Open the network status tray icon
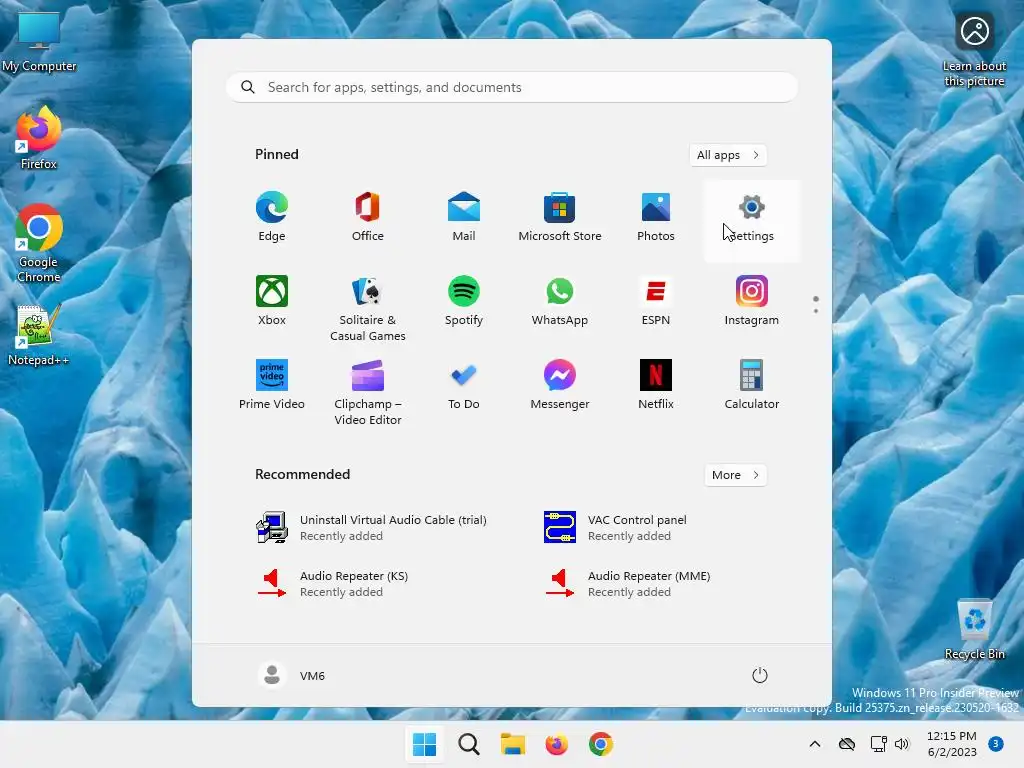The width and height of the screenshot is (1024, 768). click(878, 744)
